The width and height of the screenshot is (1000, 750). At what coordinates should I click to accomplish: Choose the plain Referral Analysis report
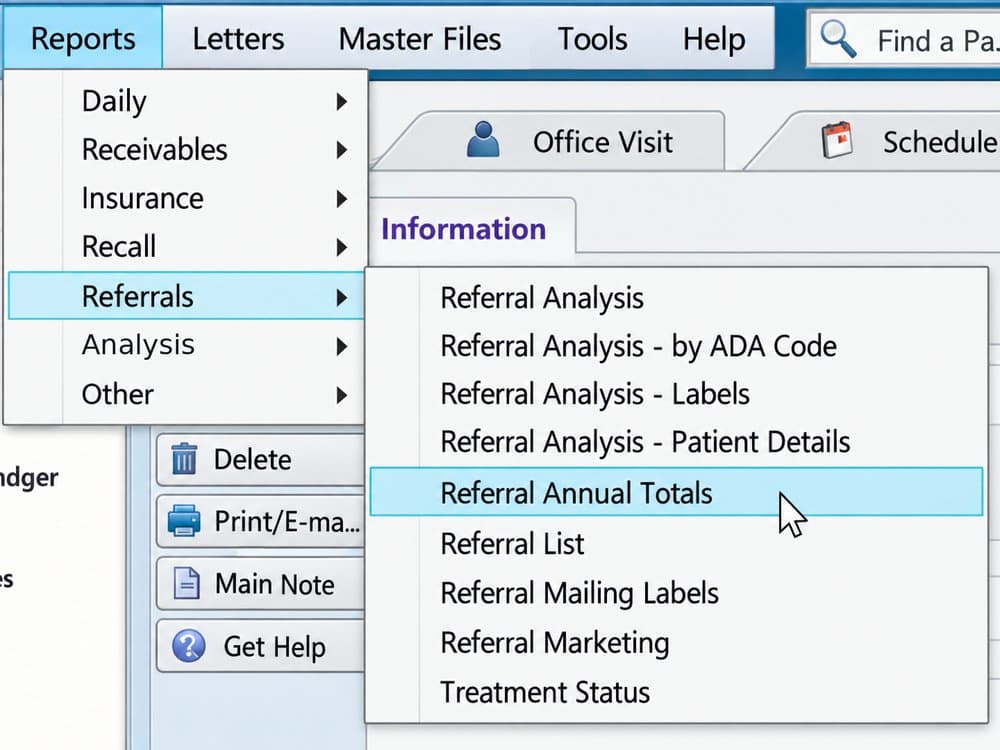pos(676,298)
